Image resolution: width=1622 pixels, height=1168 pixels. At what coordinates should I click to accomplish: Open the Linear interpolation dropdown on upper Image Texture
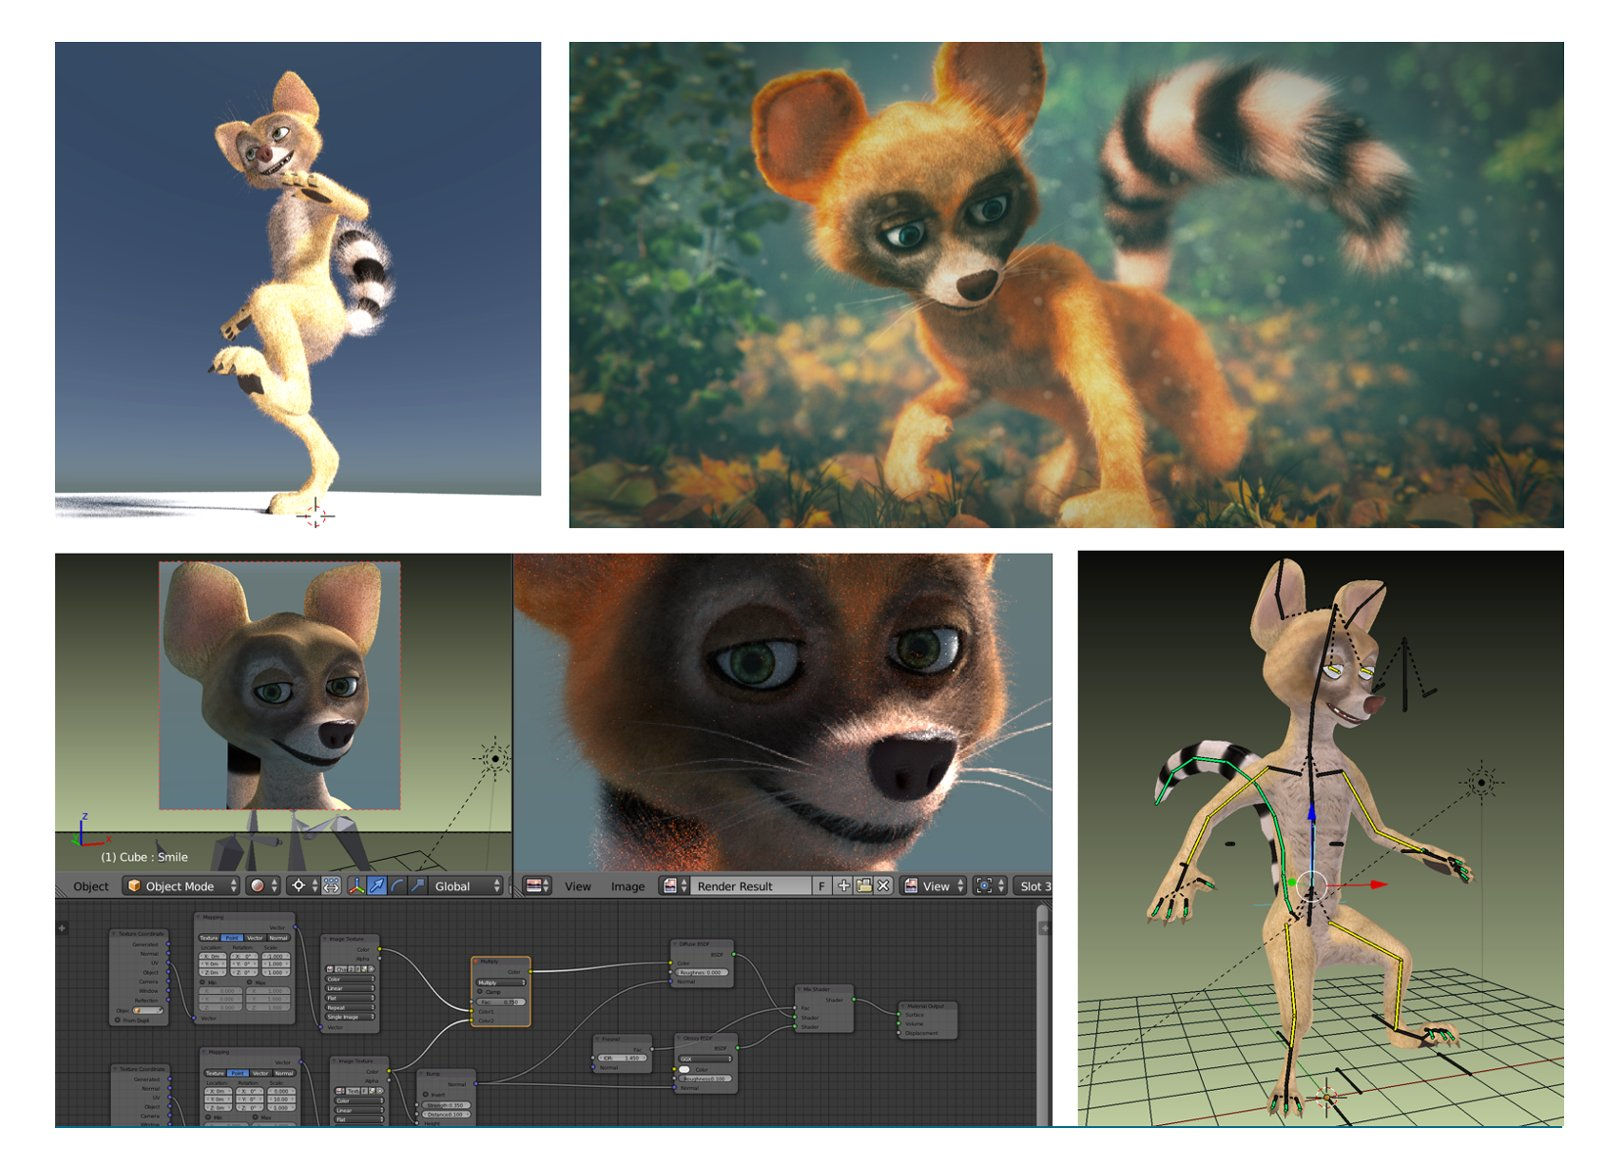pos(350,988)
